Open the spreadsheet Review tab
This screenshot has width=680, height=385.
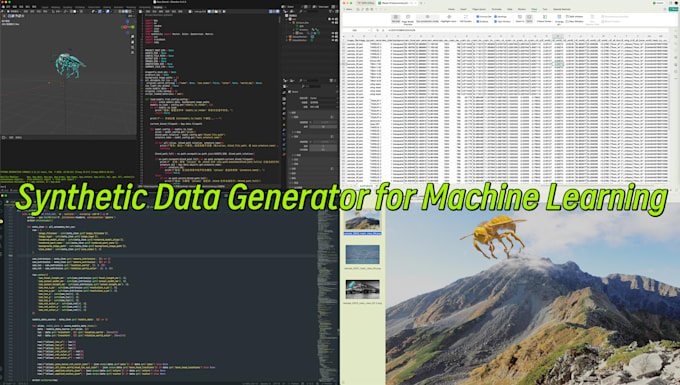[x=522, y=9]
